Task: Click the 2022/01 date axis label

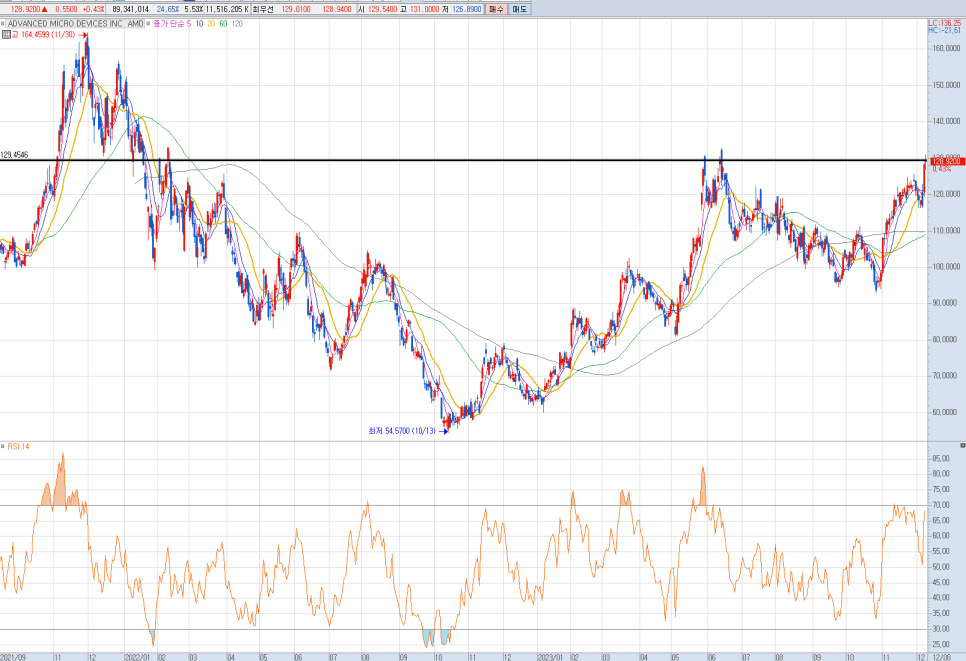Action: point(137,657)
